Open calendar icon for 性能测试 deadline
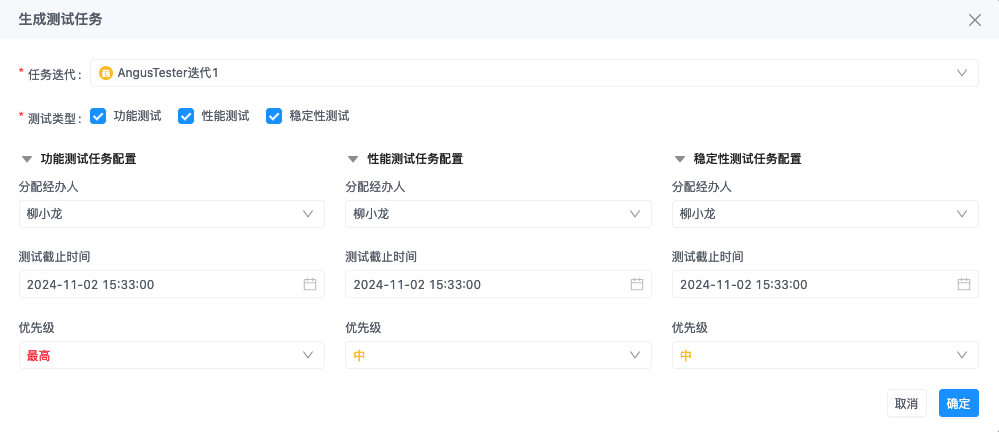Screen dimensions: 999x432 pos(636,284)
